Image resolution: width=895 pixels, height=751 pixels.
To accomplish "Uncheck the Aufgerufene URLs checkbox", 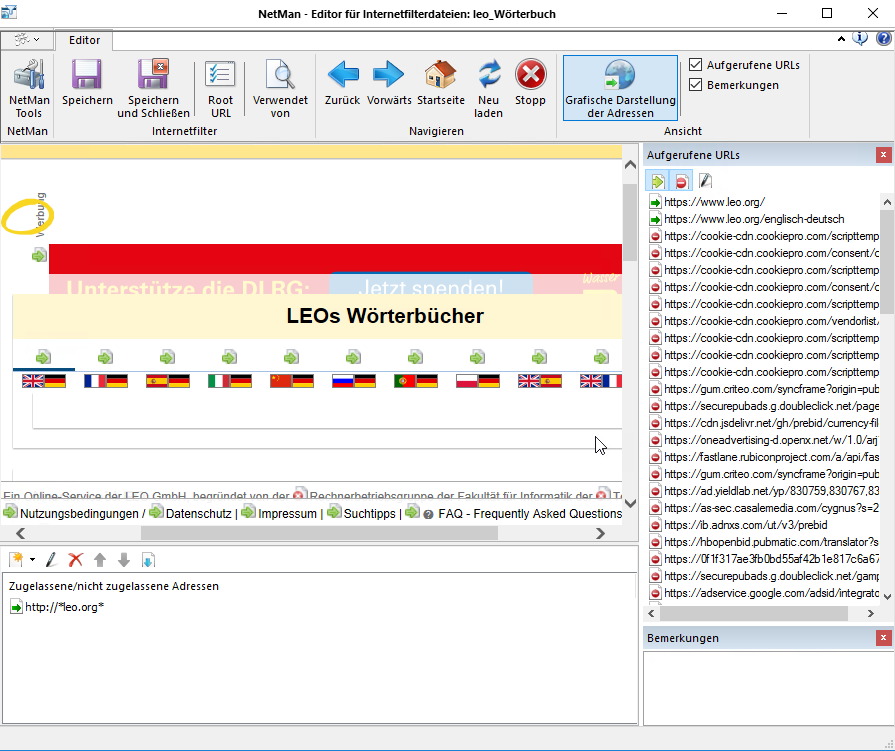I will coord(696,65).
